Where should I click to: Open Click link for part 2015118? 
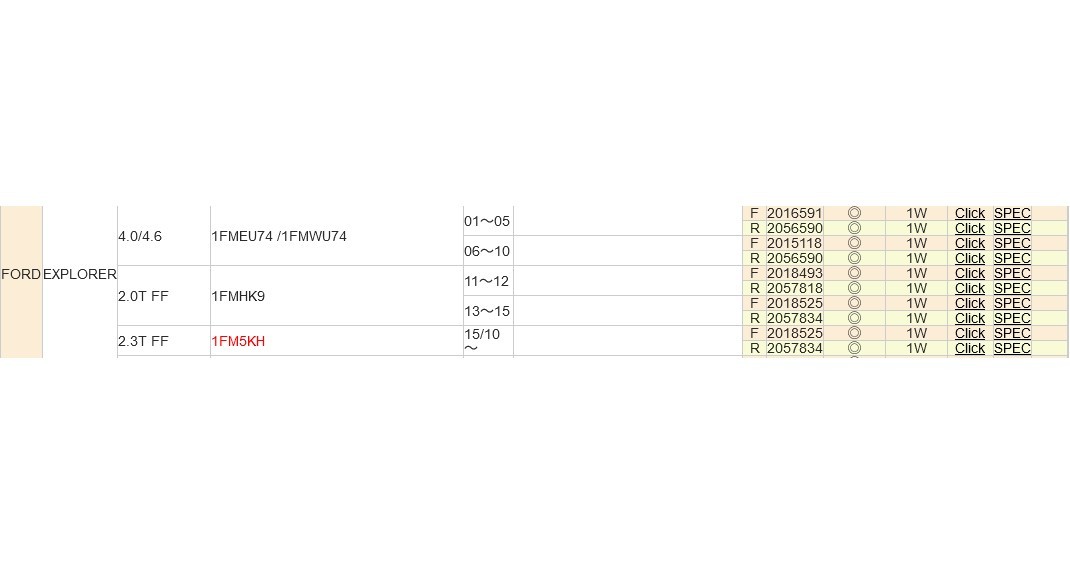[x=969, y=243]
